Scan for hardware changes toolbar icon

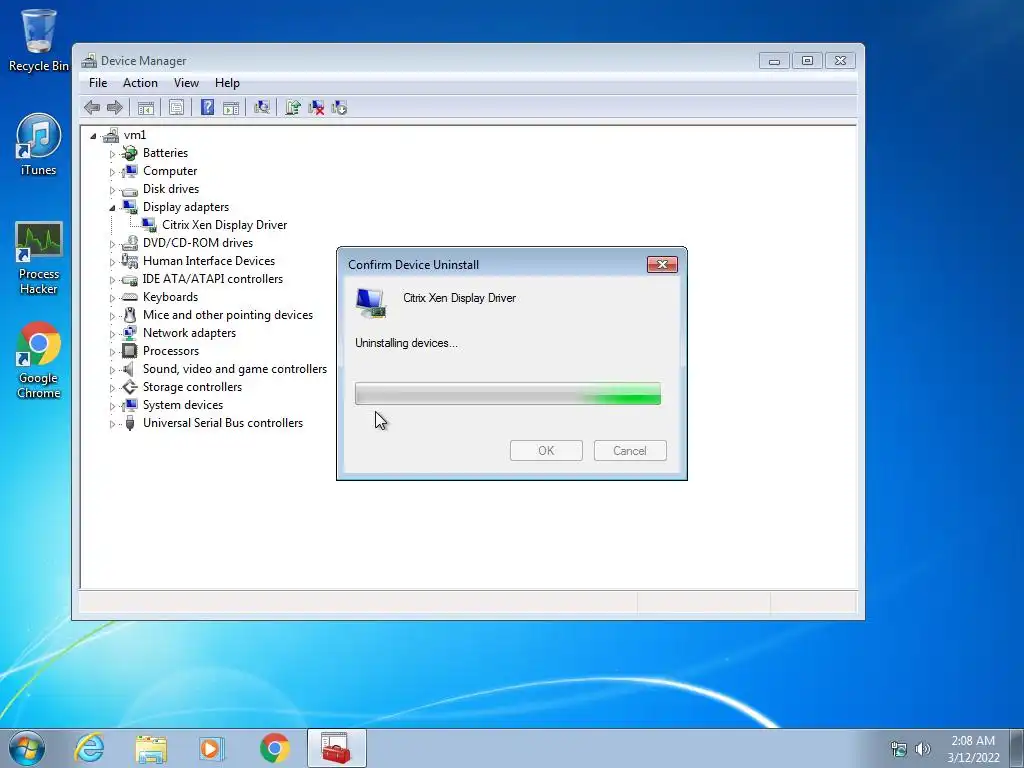tap(262, 107)
